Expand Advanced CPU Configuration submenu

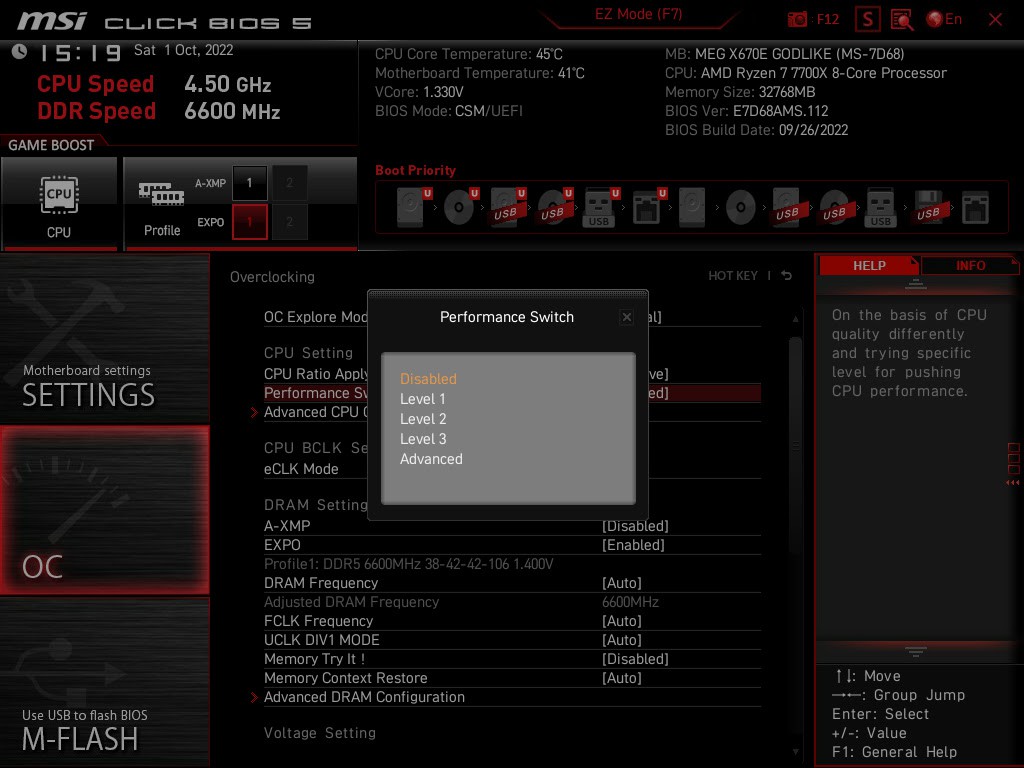[512, 412]
